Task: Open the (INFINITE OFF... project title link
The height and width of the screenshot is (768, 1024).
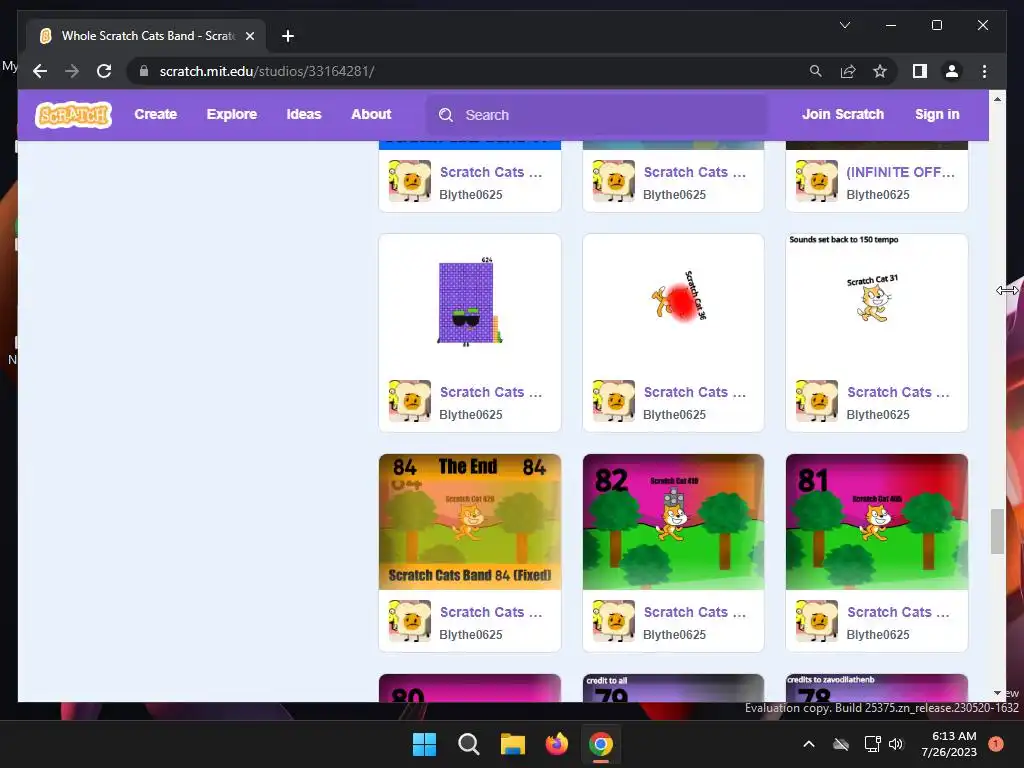Action: click(901, 172)
